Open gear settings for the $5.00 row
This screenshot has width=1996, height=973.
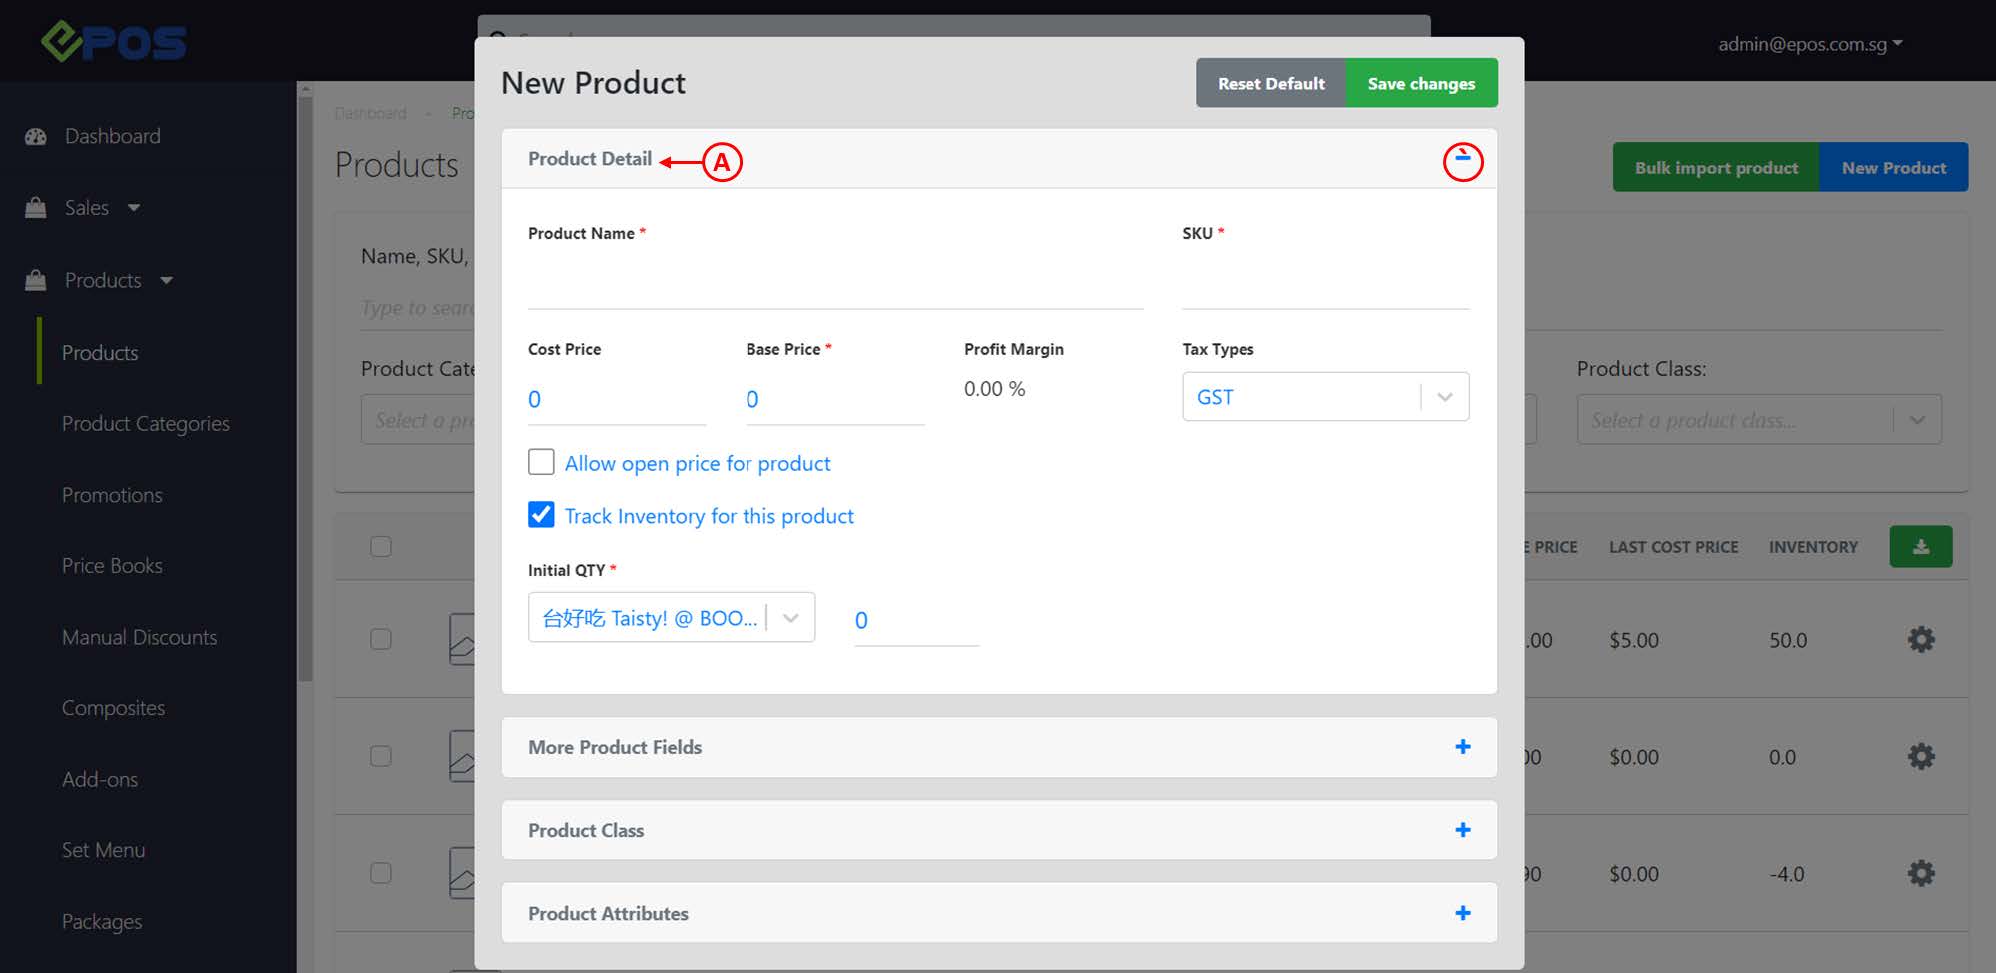tap(1920, 640)
